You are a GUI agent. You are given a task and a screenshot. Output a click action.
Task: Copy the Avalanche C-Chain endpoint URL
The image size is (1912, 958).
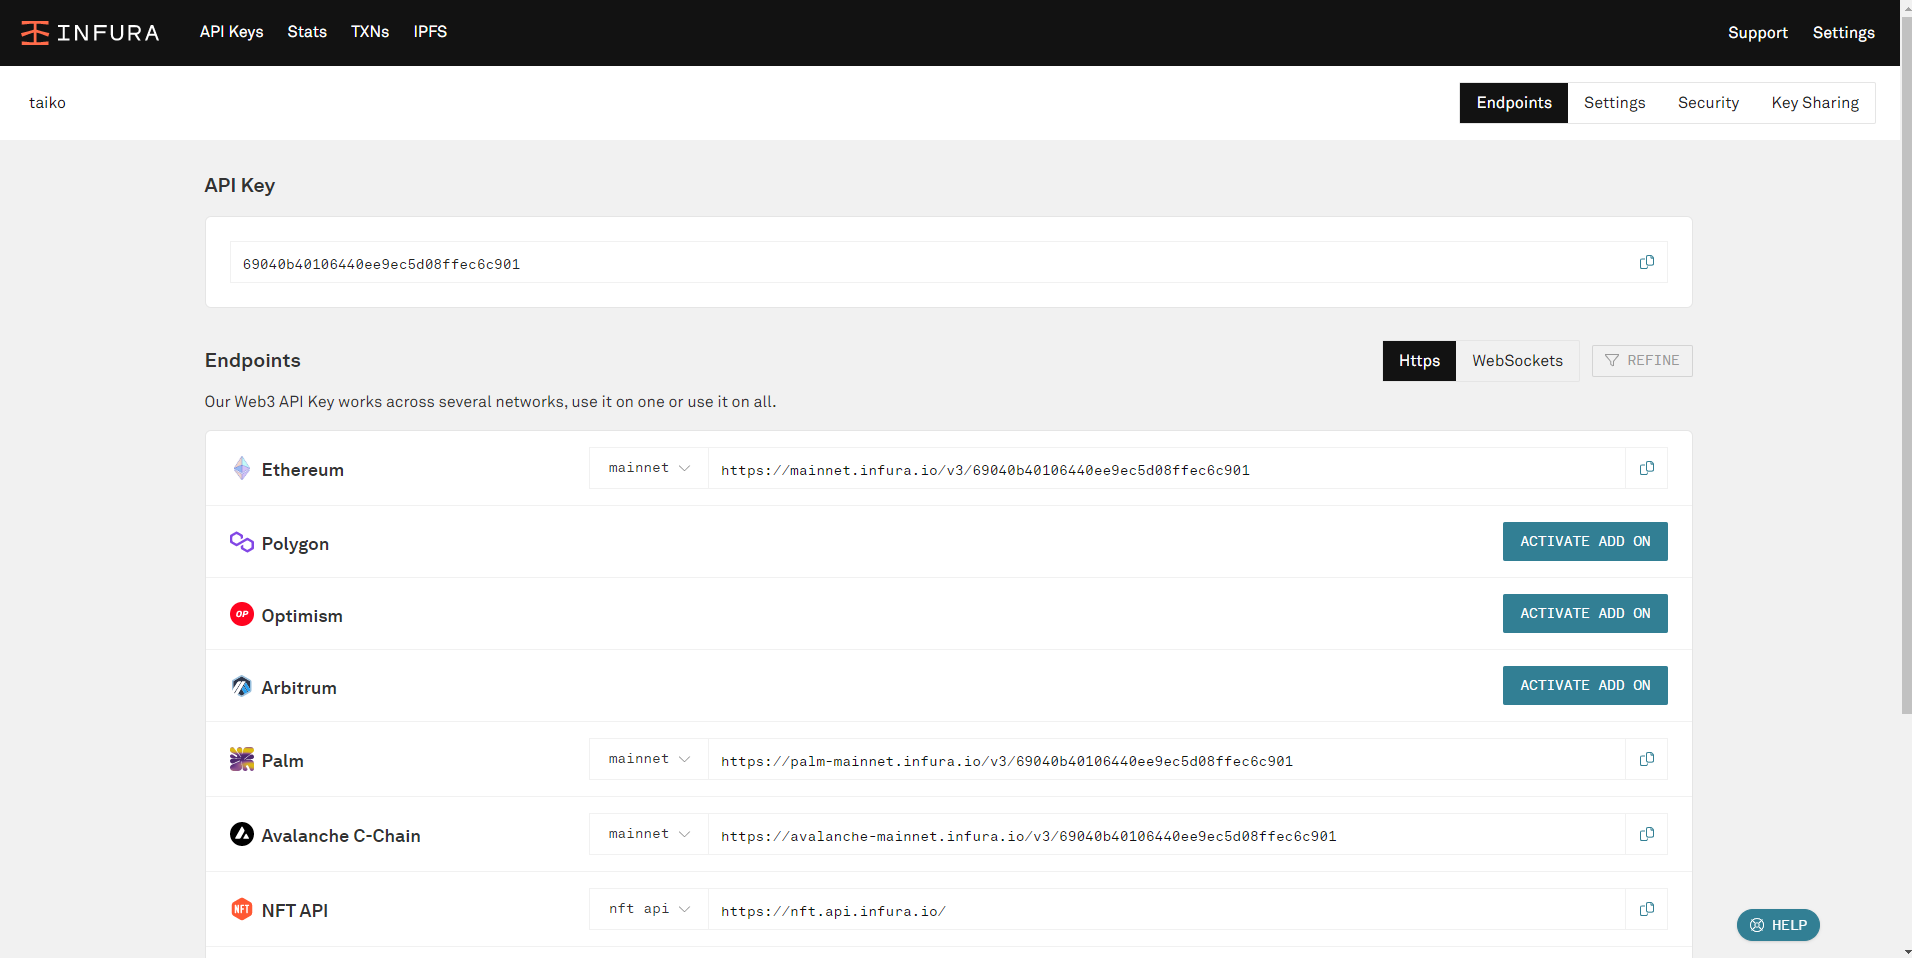[1646, 834]
